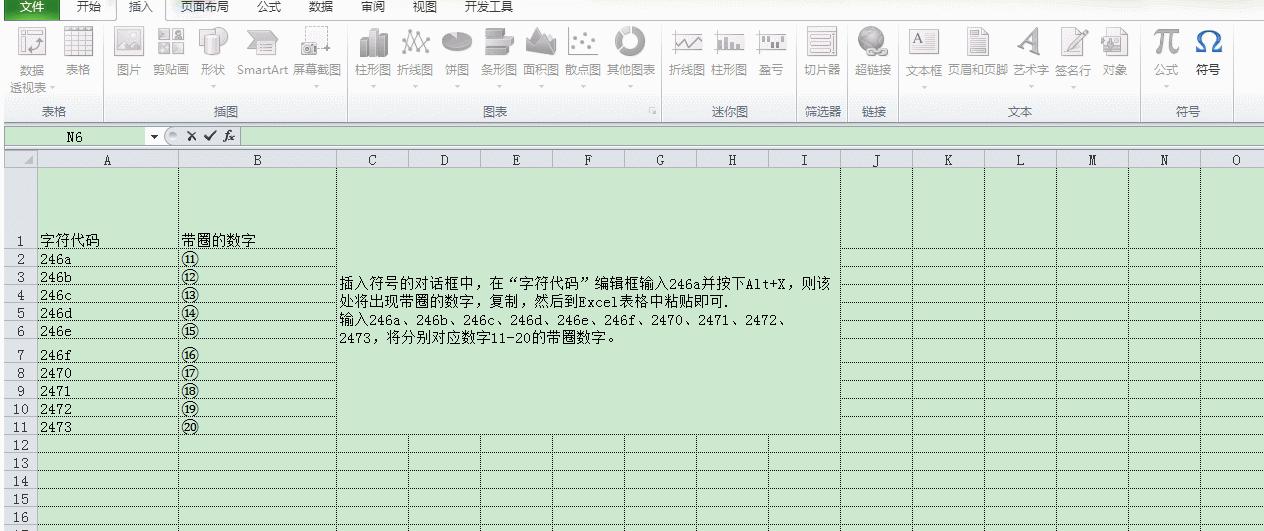This screenshot has height=531, width=1264.
Task: Open the Symbol (符号) dialog
Action: [1209, 52]
